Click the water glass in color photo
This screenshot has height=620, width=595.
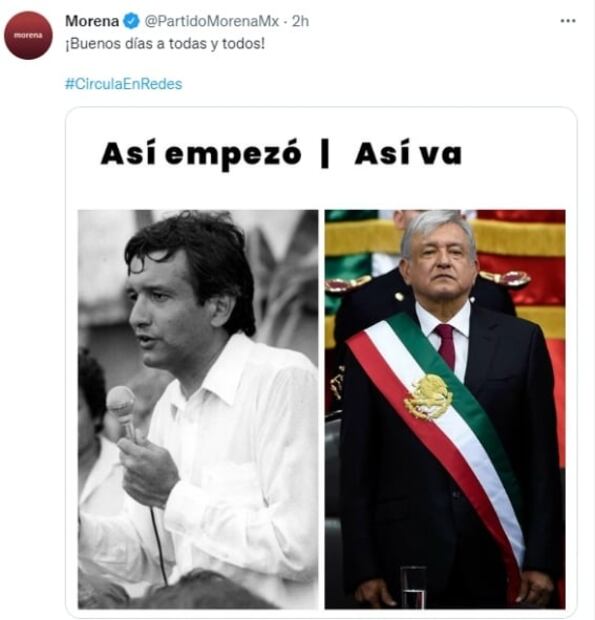pyautogui.click(x=413, y=588)
